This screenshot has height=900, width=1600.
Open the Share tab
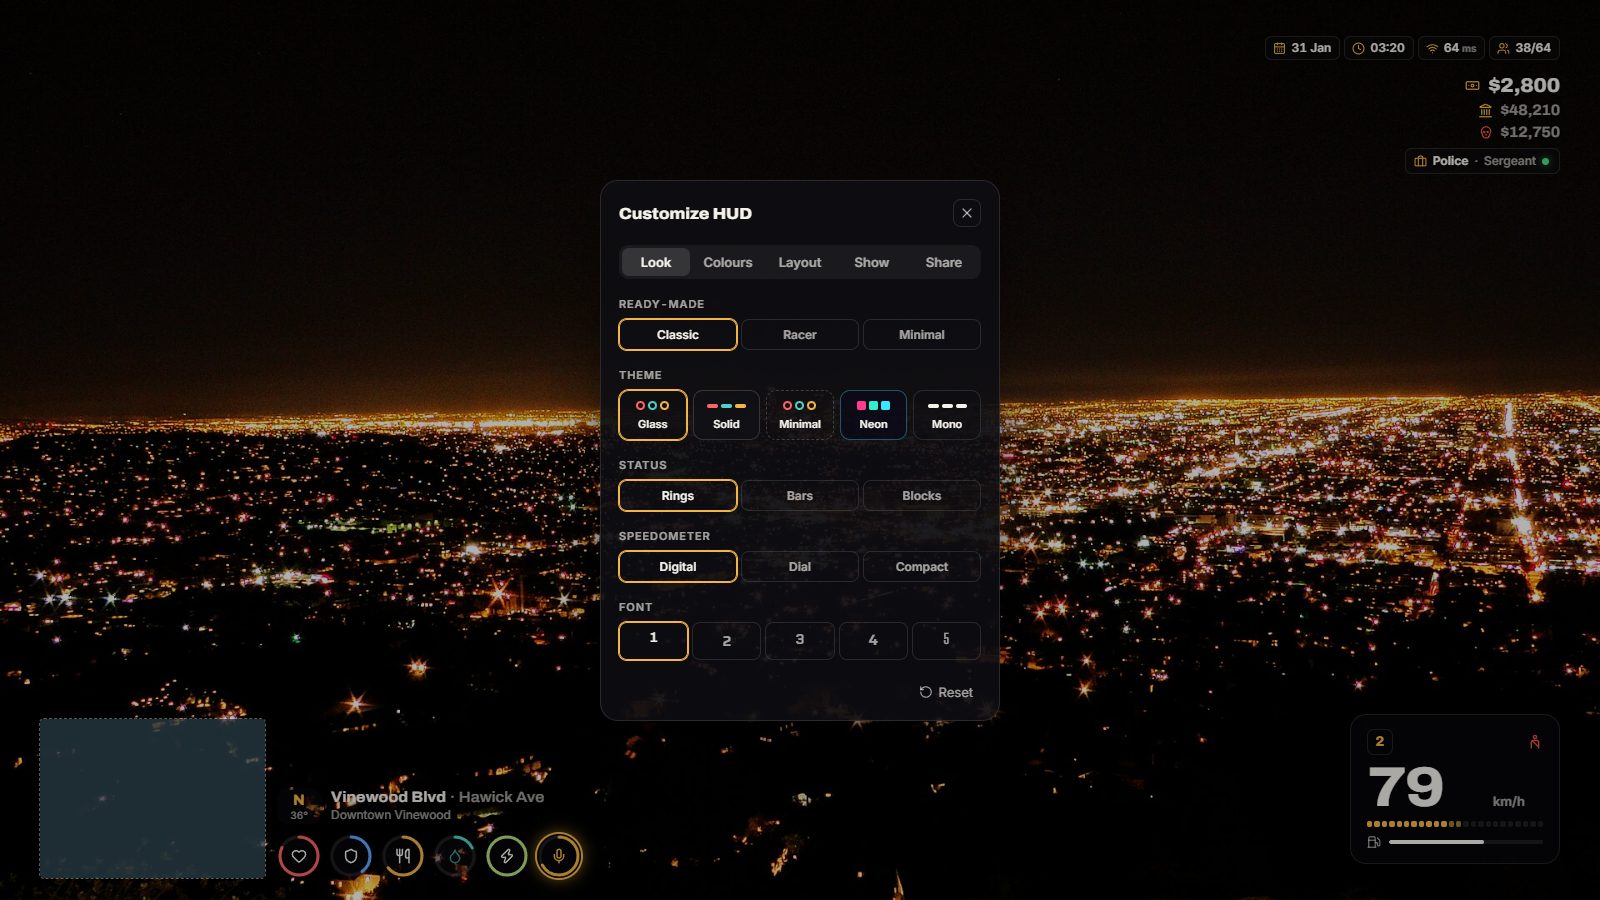pyautogui.click(x=944, y=262)
